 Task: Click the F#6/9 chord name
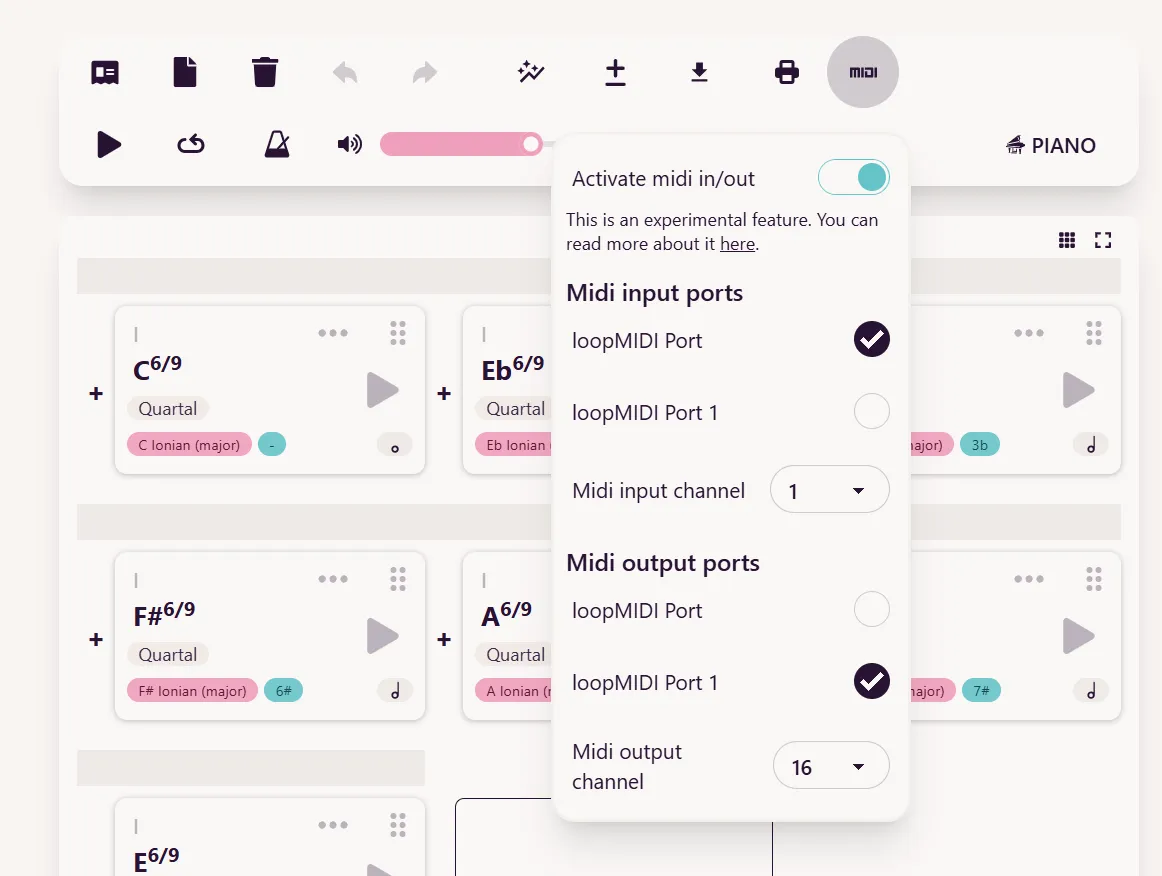tap(164, 614)
